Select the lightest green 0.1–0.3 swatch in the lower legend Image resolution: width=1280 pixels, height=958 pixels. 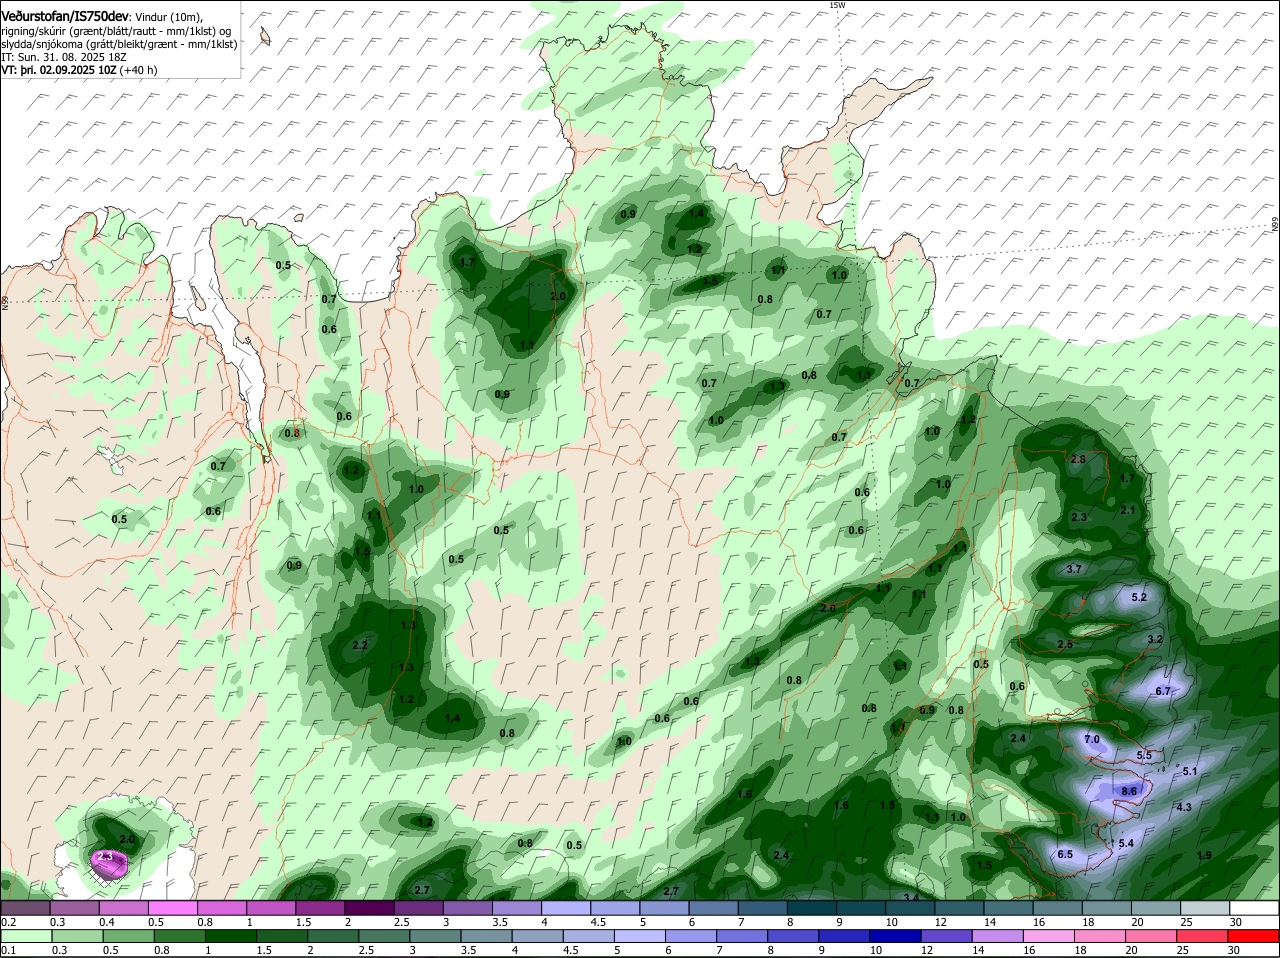click(27, 936)
